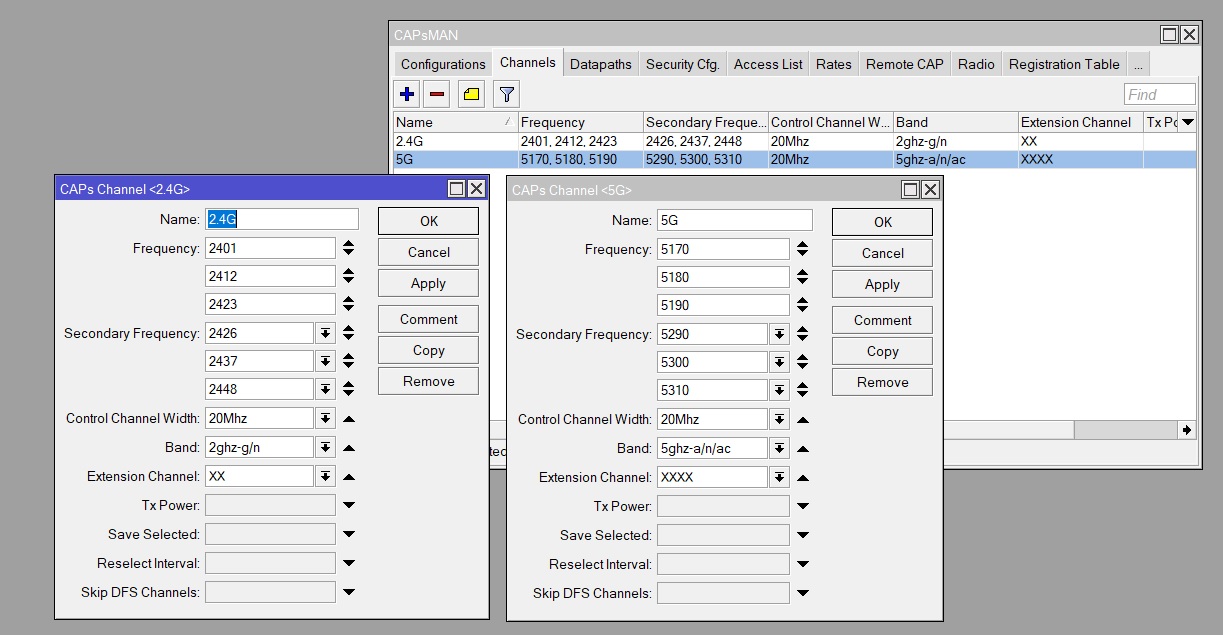The image size is (1223, 635).
Task: Click Apply in the 2.4G channel dialog
Action: point(428,284)
